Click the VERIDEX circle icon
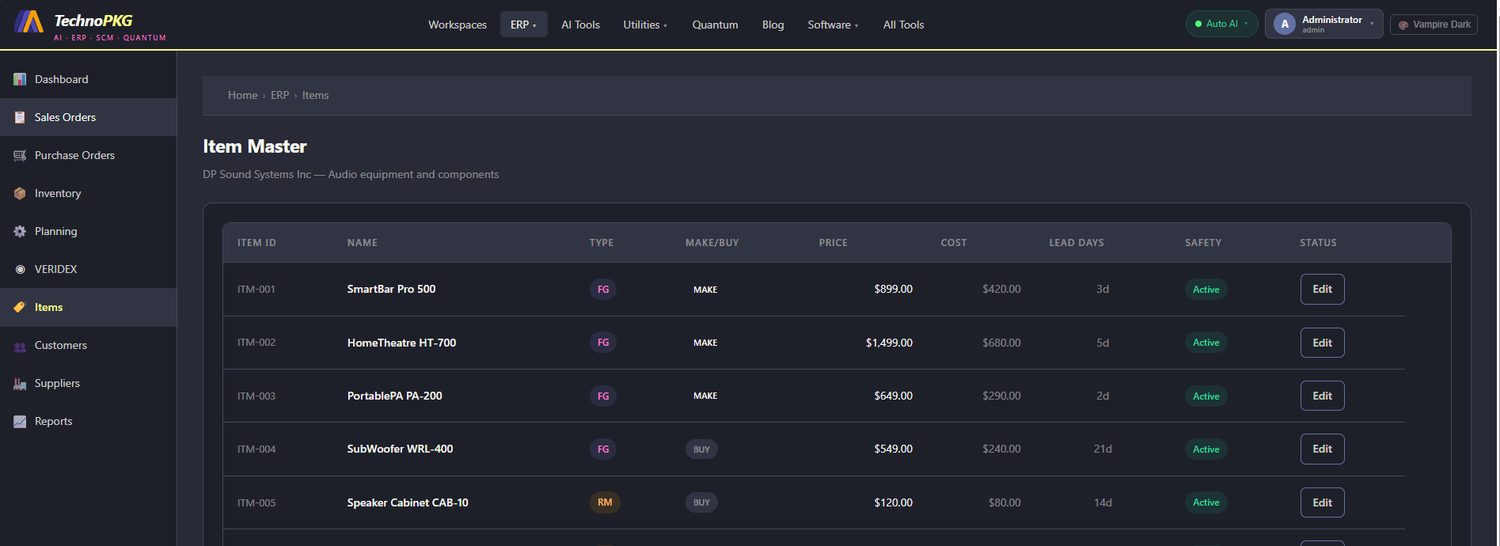The width and height of the screenshot is (1500, 546). point(20,269)
